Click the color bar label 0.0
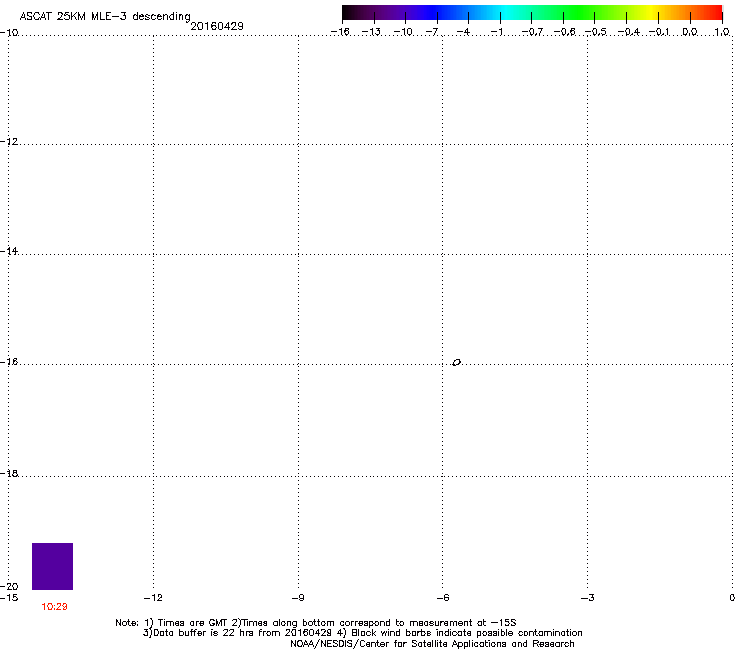Image resolution: width=740 pixels, height=650 pixels. coord(690,32)
